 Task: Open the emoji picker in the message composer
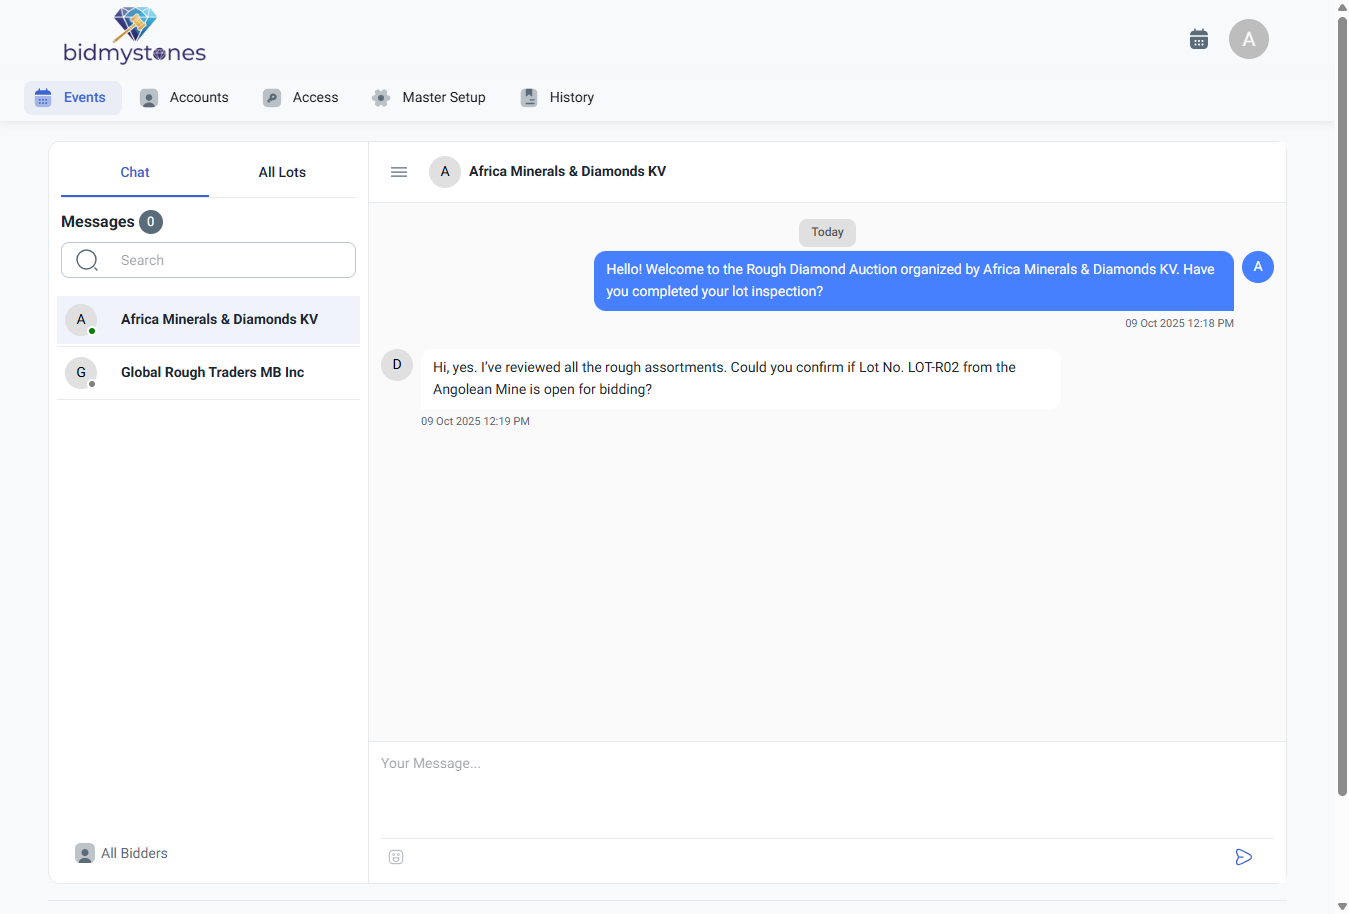point(396,857)
